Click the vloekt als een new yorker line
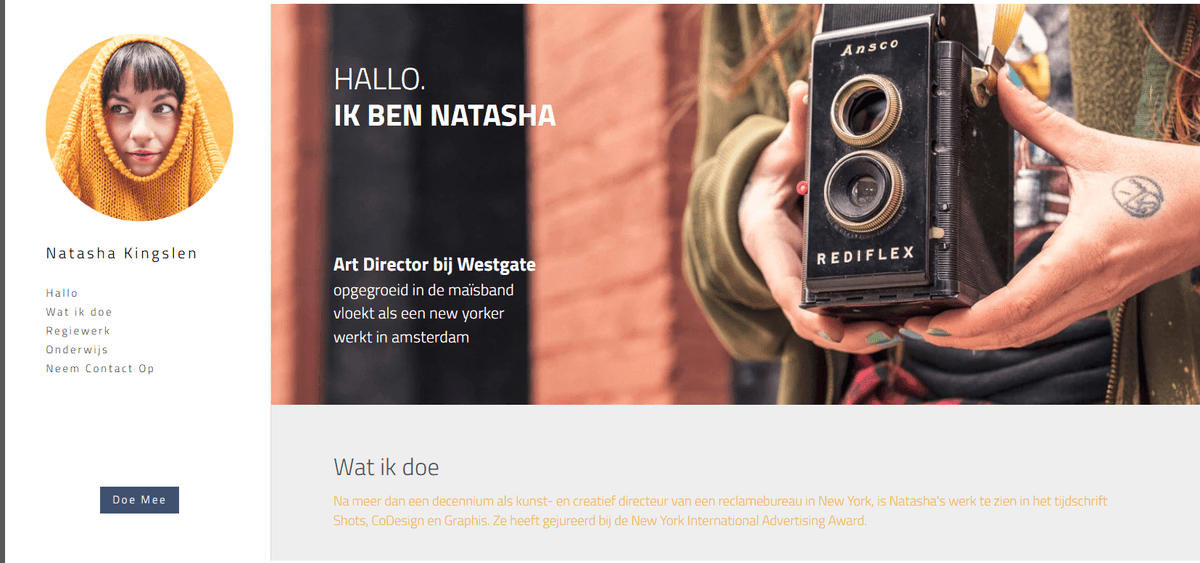The width and height of the screenshot is (1200, 563). click(x=419, y=314)
